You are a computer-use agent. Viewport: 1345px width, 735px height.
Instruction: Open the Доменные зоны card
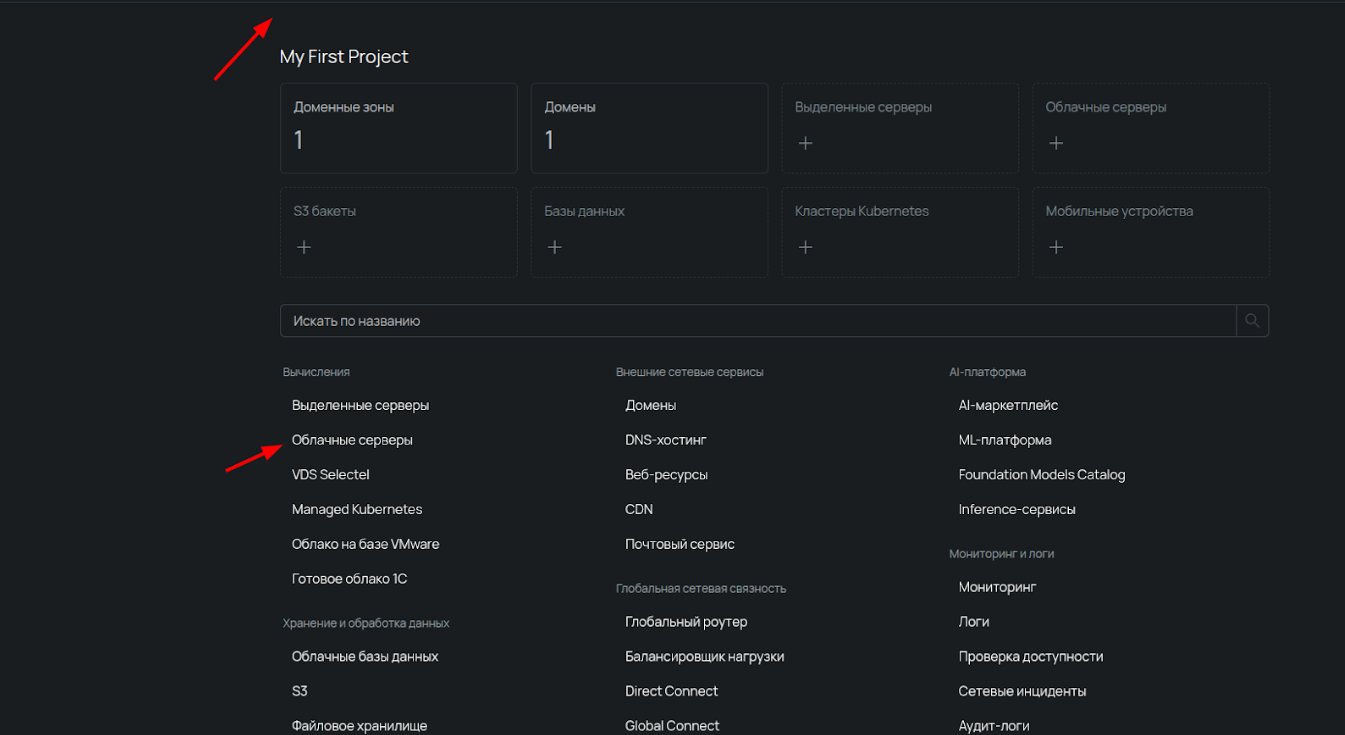398,128
